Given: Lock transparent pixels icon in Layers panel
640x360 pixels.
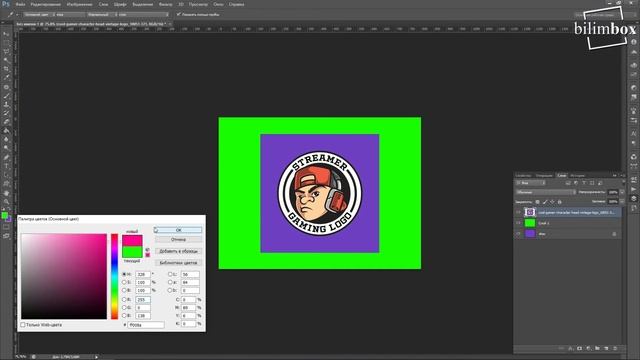Looking at the screenshot, I should tap(538, 202).
